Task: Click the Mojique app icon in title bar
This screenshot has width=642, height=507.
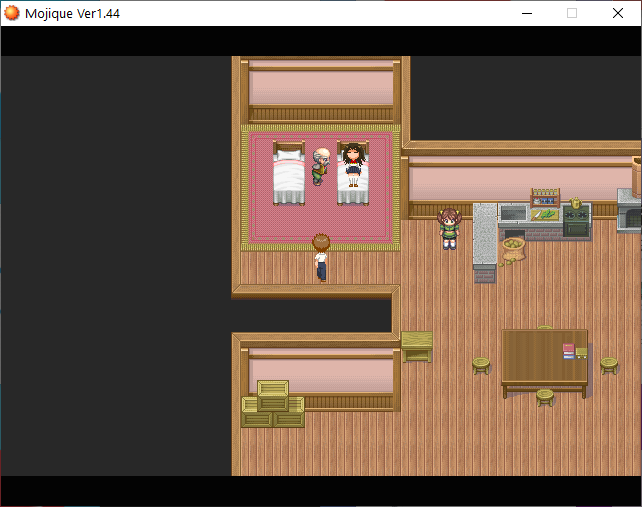Action: click(13, 13)
